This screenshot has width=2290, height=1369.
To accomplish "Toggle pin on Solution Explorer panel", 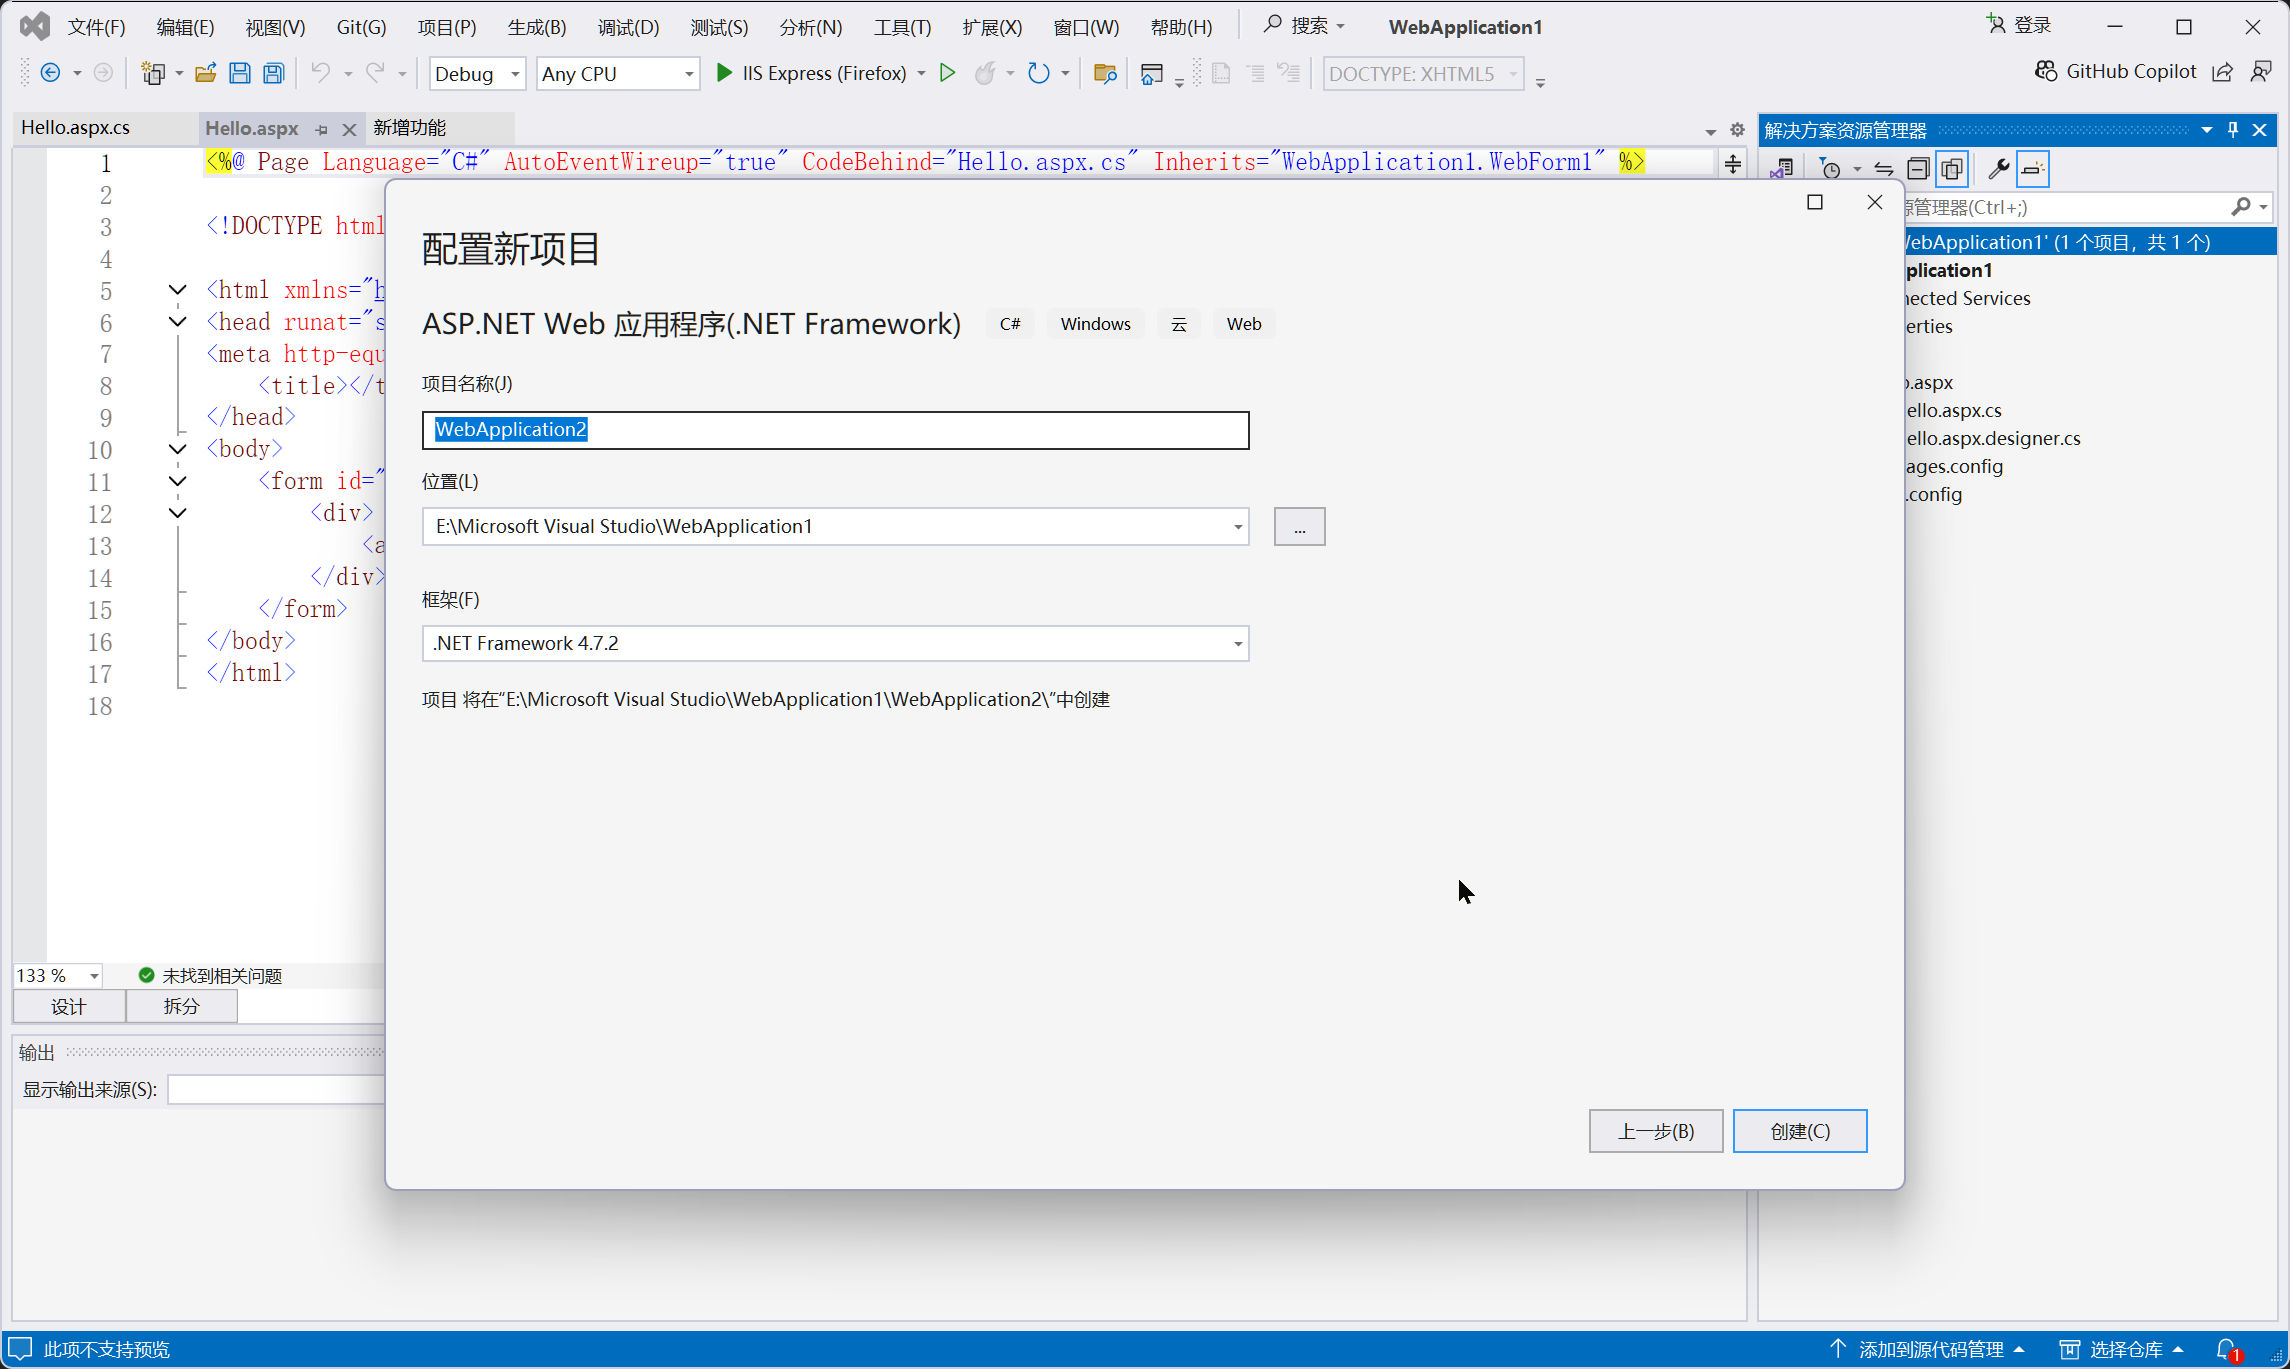I will pyautogui.click(x=2233, y=130).
